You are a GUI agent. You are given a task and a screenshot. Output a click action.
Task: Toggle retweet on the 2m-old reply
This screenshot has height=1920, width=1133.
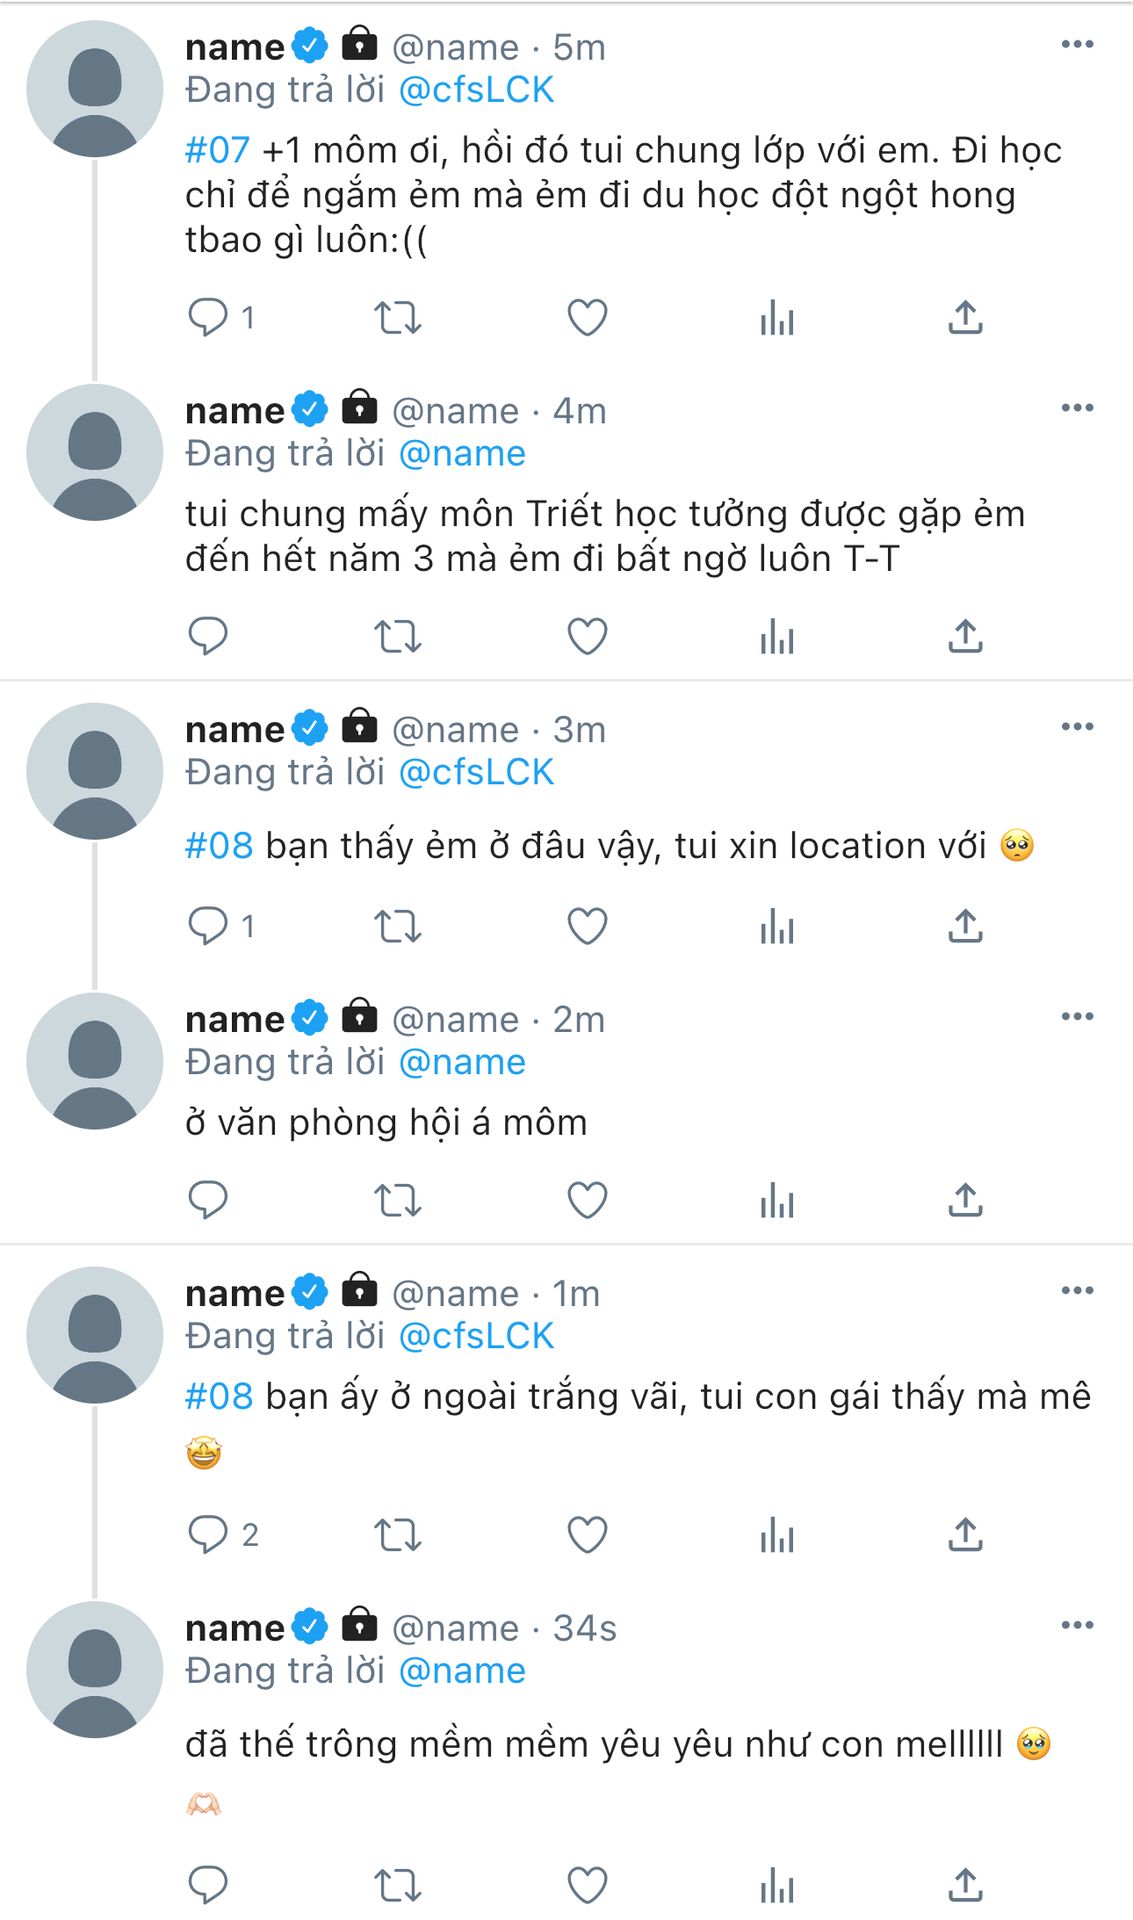pos(398,1199)
